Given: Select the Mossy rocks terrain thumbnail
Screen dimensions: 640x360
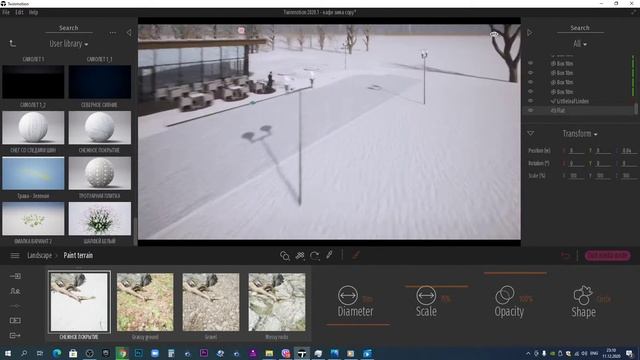Looking at the screenshot, I should (277, 302).
